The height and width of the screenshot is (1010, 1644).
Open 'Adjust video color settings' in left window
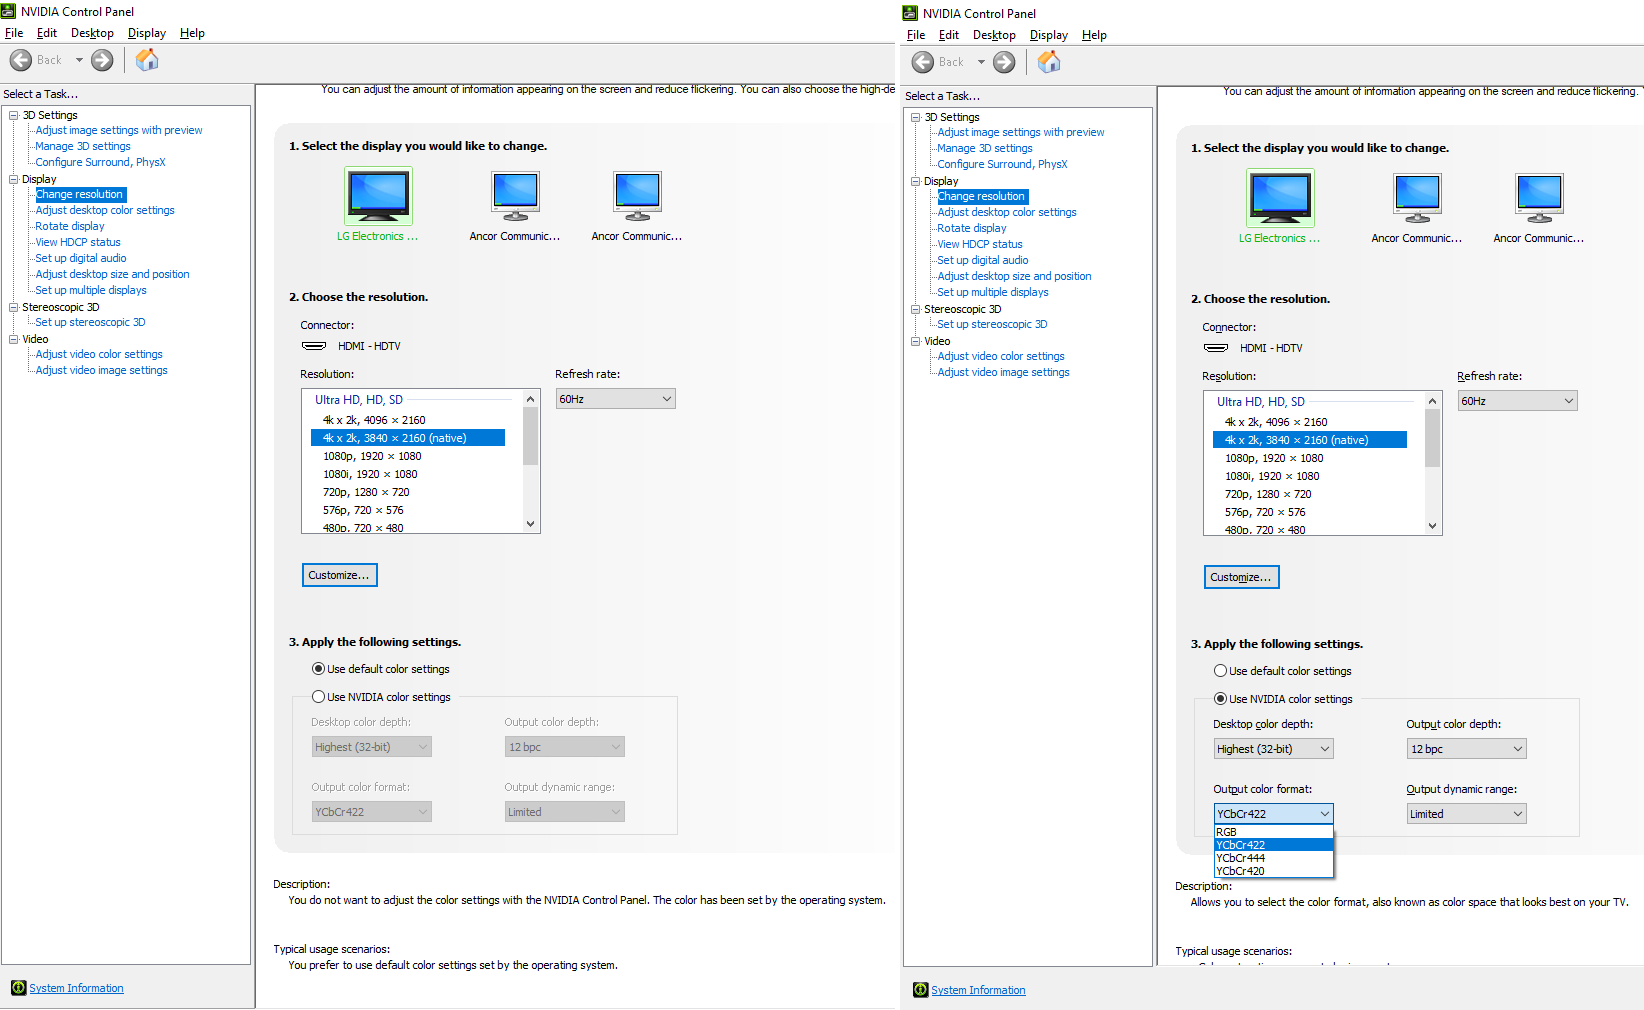point(99,354)
